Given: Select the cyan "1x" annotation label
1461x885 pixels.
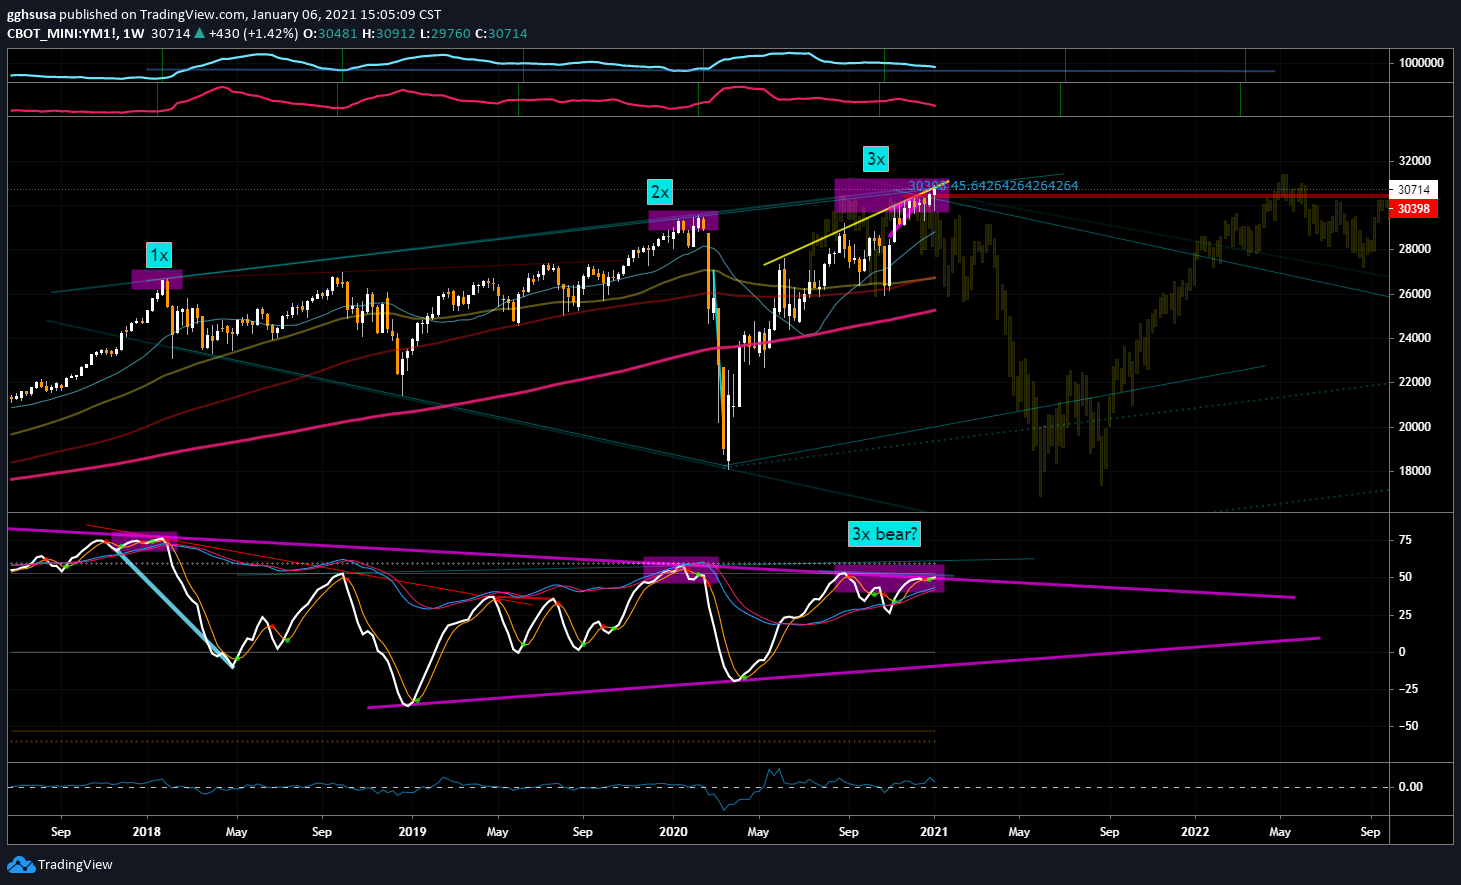Looking at the screenshot, I should tap(159, 255).
